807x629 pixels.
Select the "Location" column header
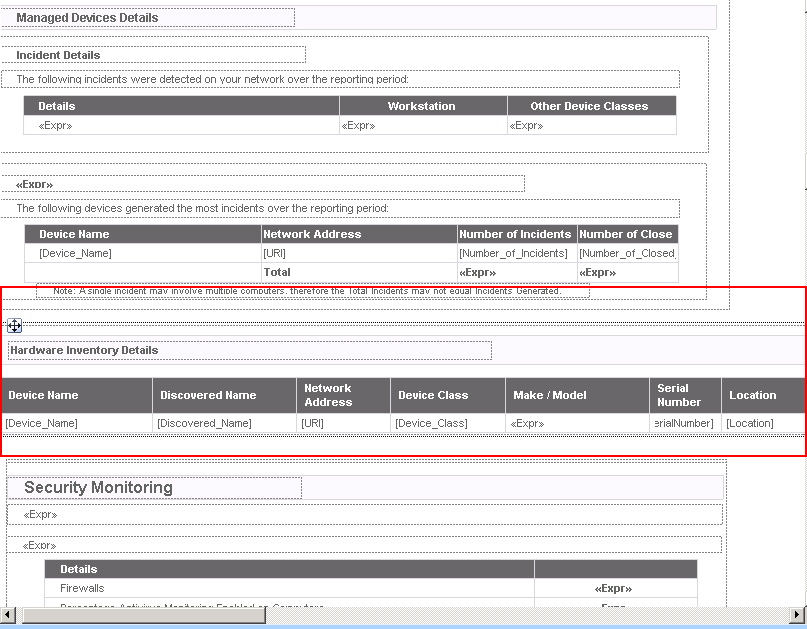[x=764, y=395]
